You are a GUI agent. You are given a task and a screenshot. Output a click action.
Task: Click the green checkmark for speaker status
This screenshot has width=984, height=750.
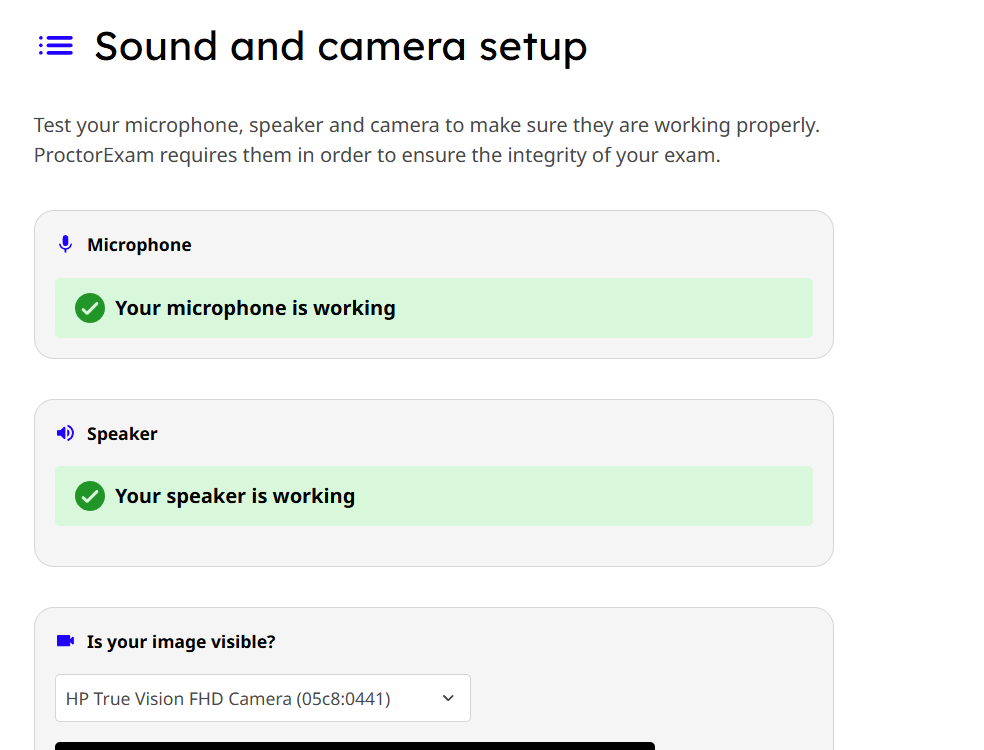click(x=90, y=496)
